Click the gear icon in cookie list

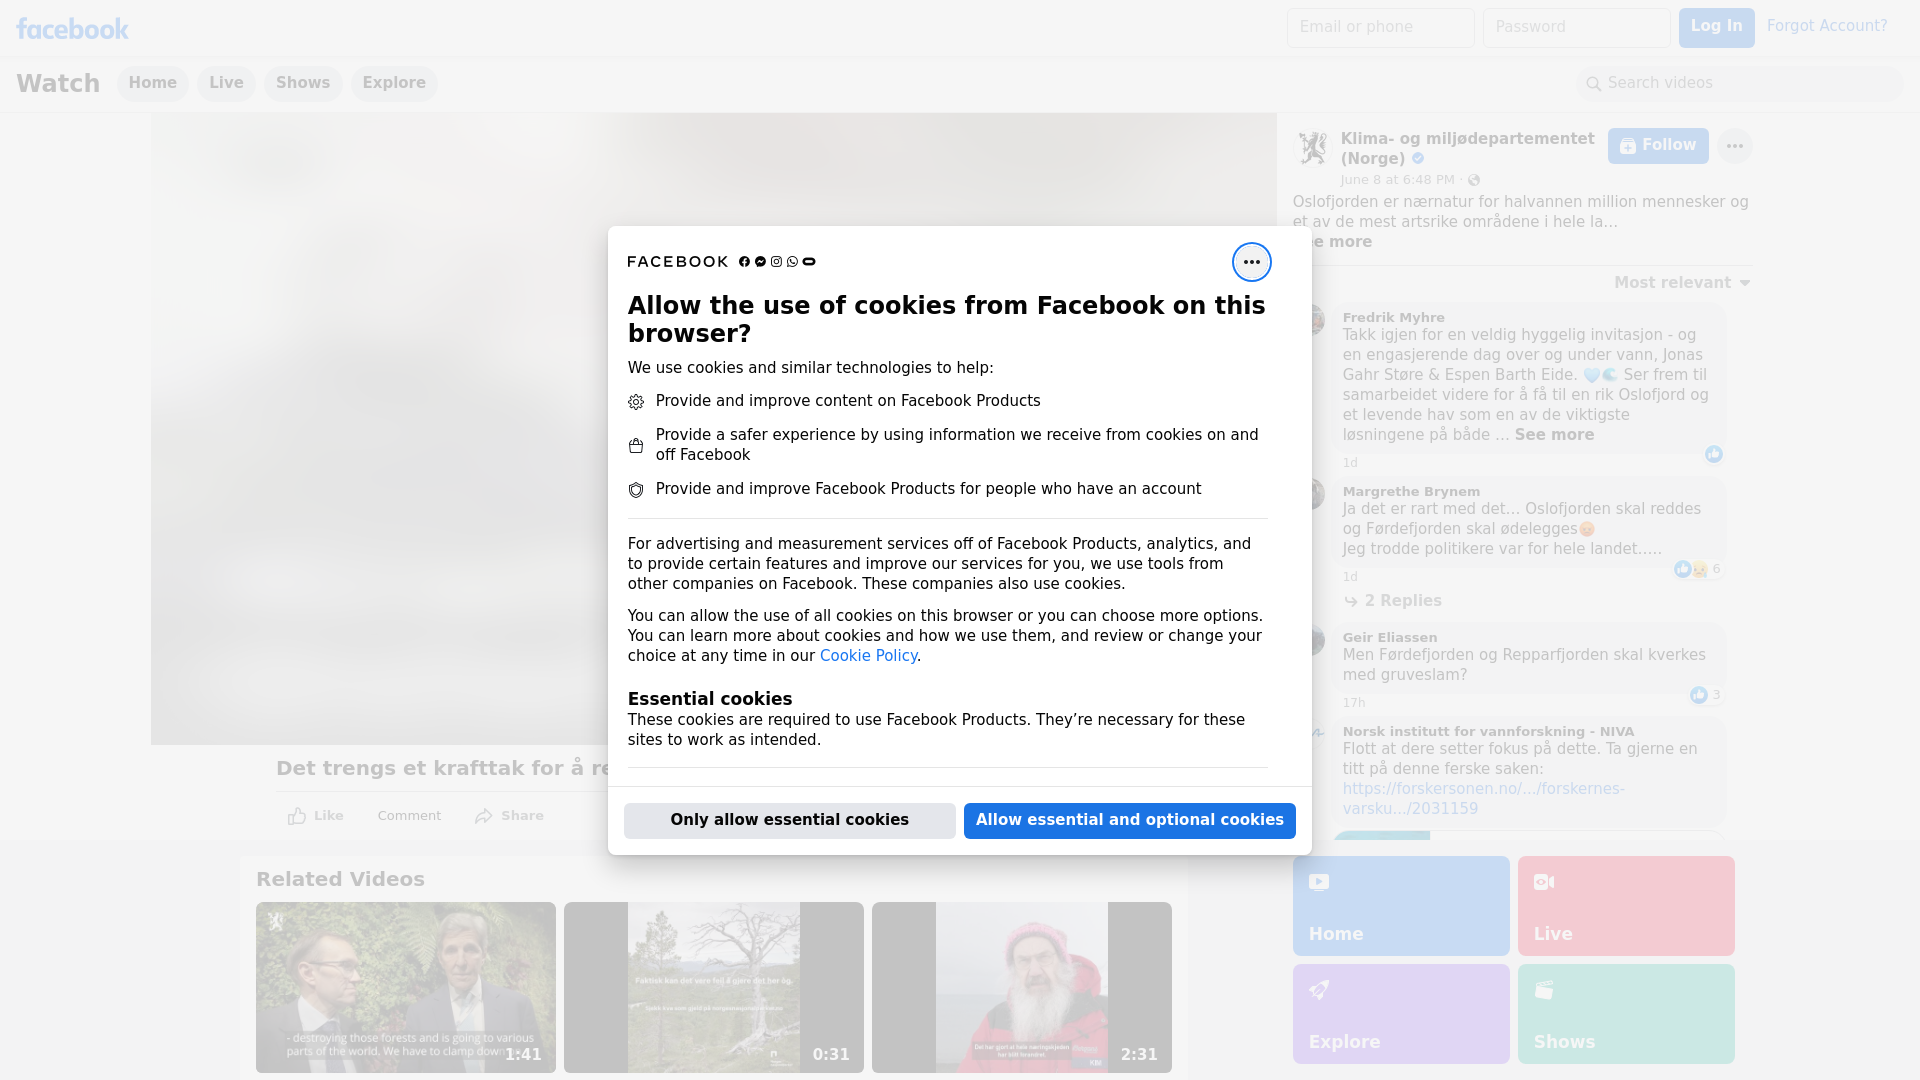tap(636, 402)
